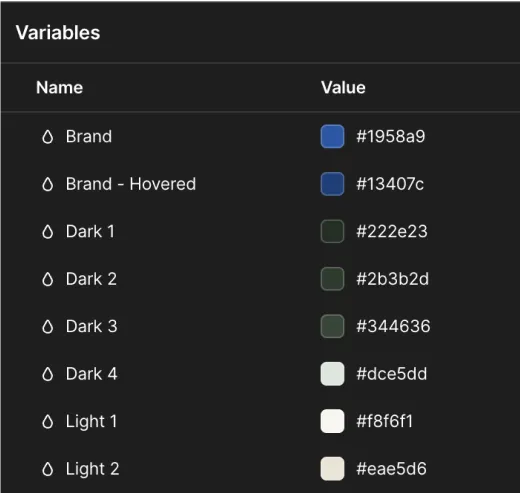
Task: Click the Name column header
Action: pyautogui.click(x=60, y=88)
